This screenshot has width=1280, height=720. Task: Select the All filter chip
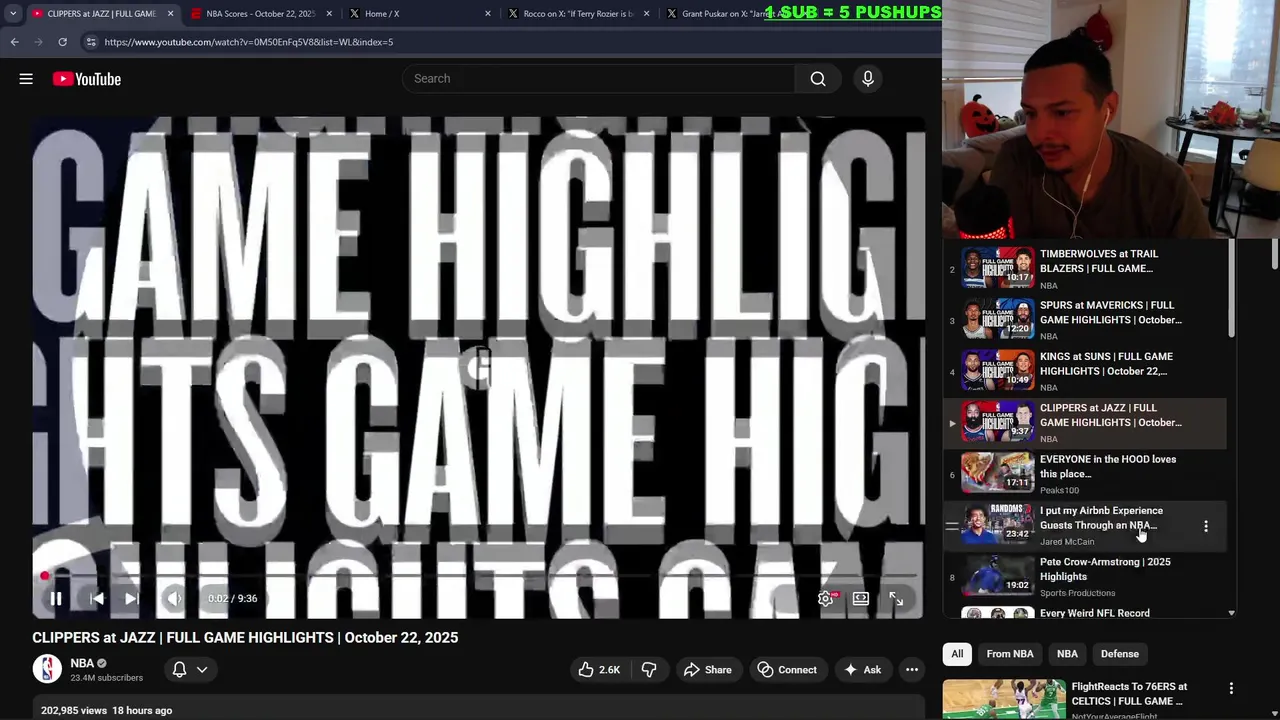pyautogui.click(x=957, y=654)
